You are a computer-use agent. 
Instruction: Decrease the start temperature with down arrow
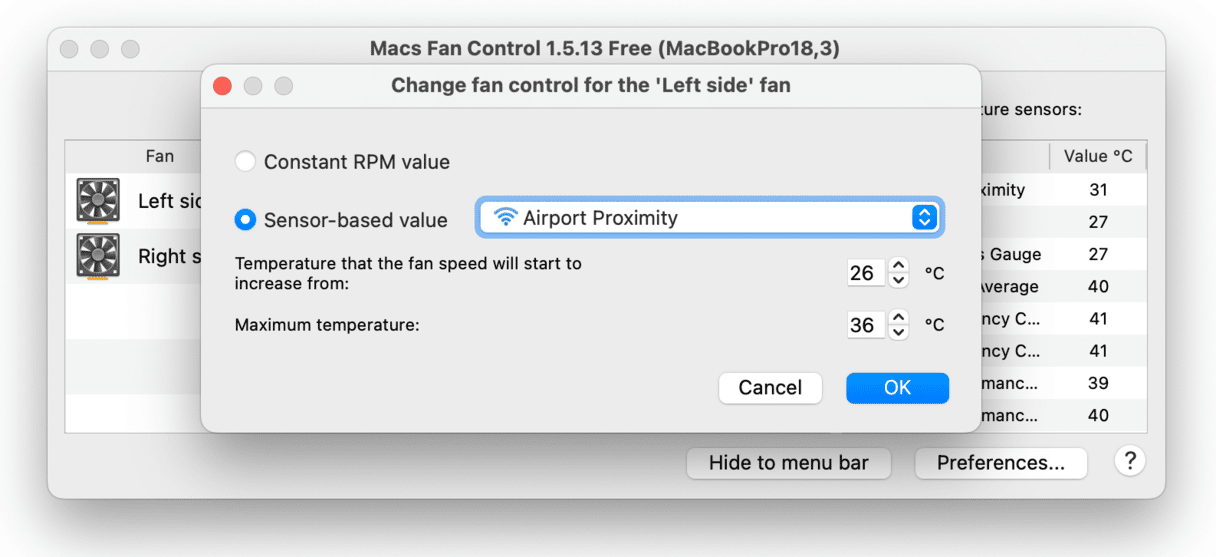[x=899, y=280]
